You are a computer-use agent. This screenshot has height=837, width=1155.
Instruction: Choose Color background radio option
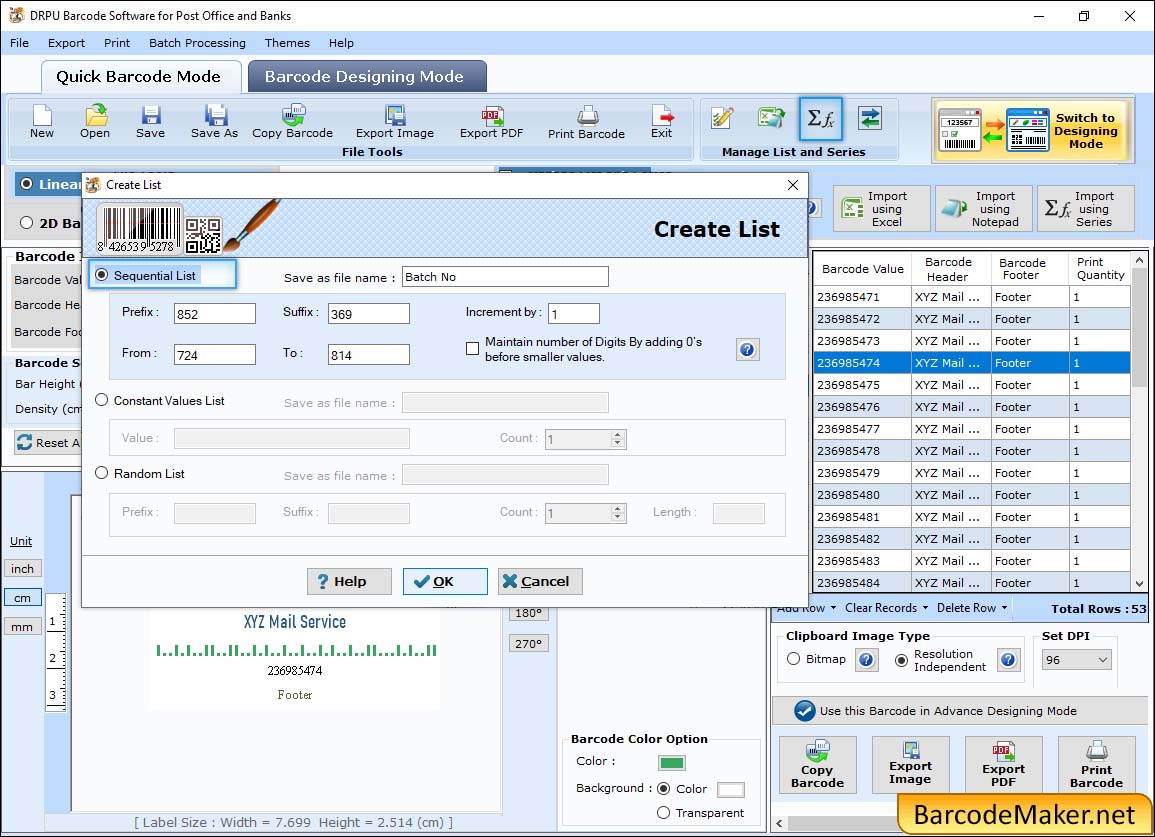coord(664,788)
